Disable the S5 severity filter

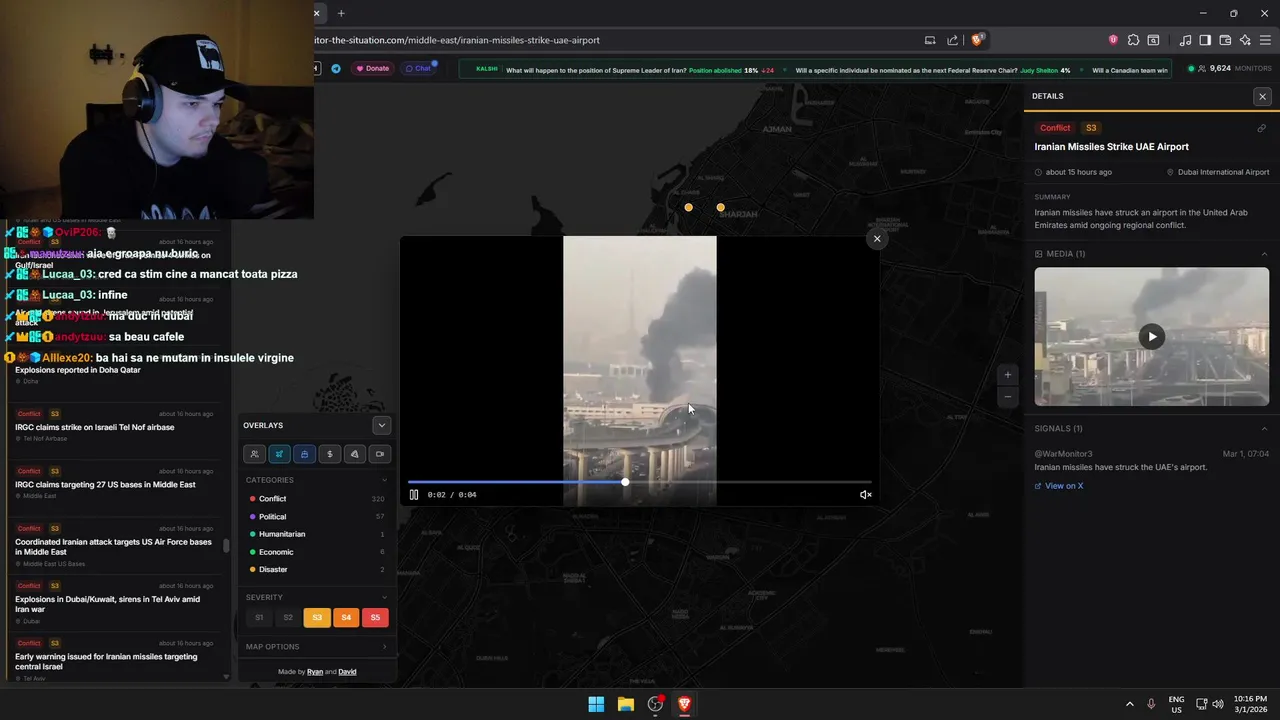375,618
